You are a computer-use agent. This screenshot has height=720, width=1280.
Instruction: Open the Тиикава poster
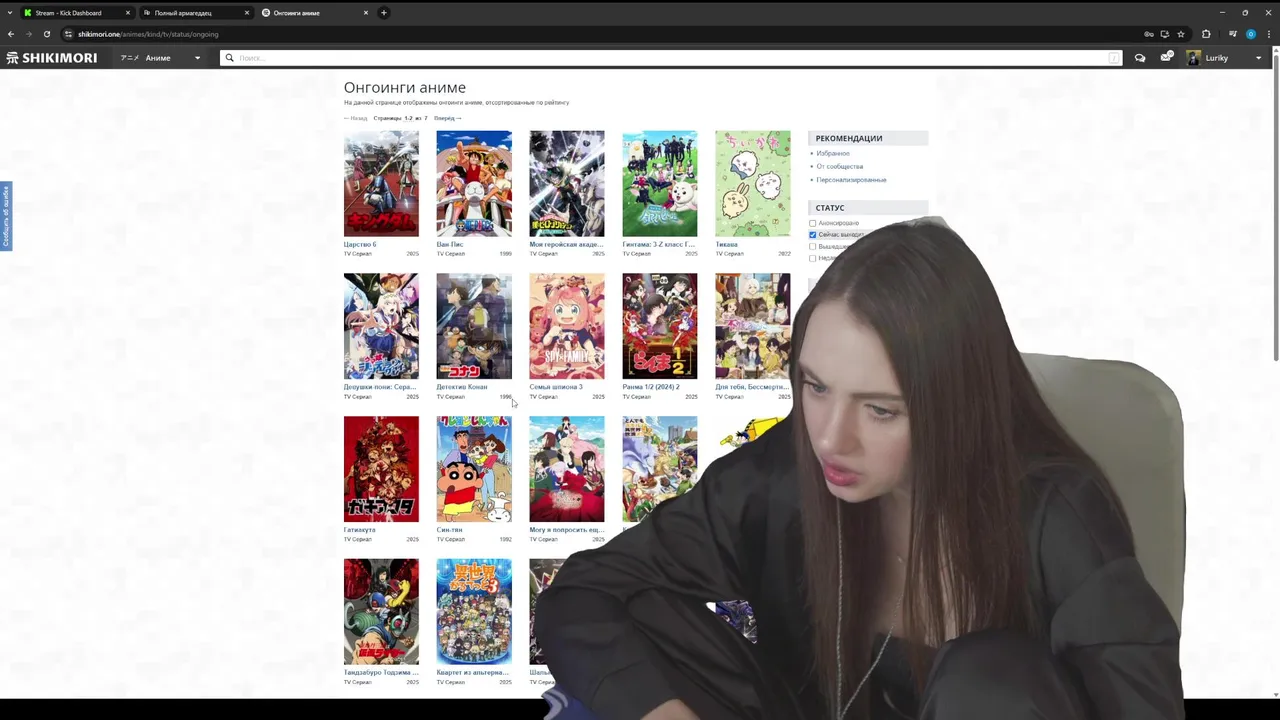point(753,183)
